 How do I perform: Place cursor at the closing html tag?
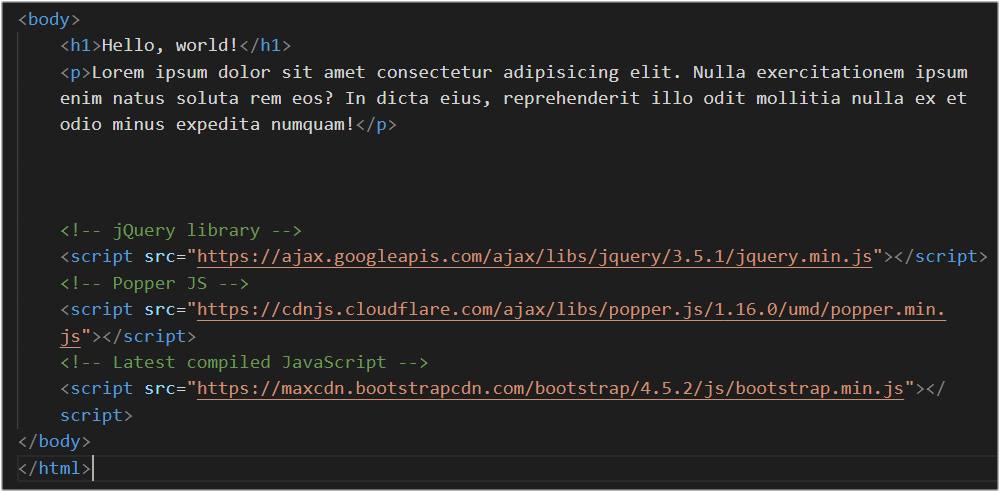55,468
